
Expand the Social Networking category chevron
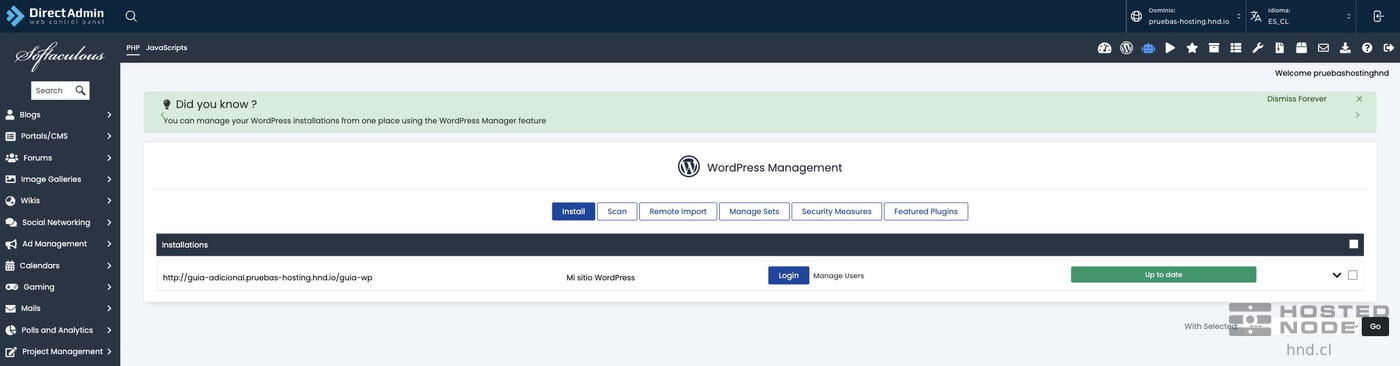pos(109,222)
